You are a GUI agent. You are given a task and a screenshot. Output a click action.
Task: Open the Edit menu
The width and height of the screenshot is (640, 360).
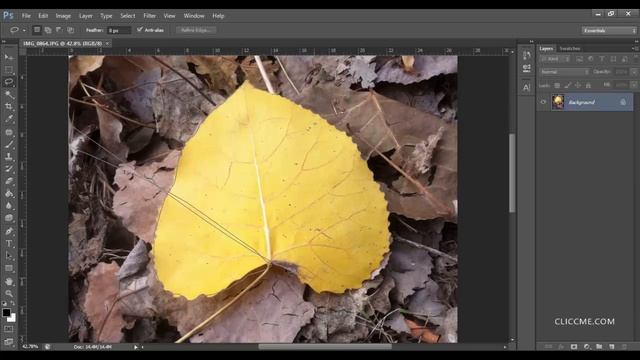point(43,16)
